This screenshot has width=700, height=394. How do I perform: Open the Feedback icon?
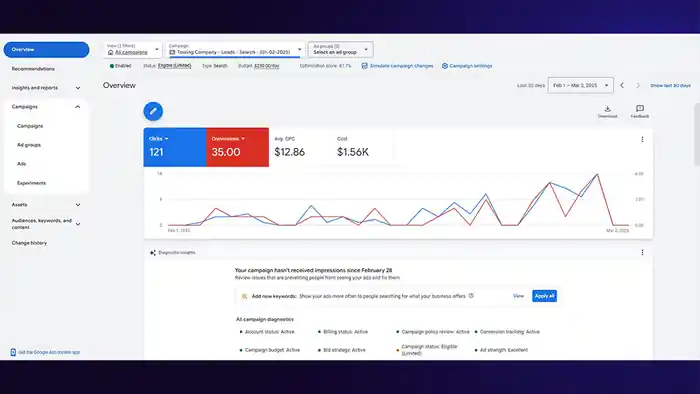(x=640, y=108)
